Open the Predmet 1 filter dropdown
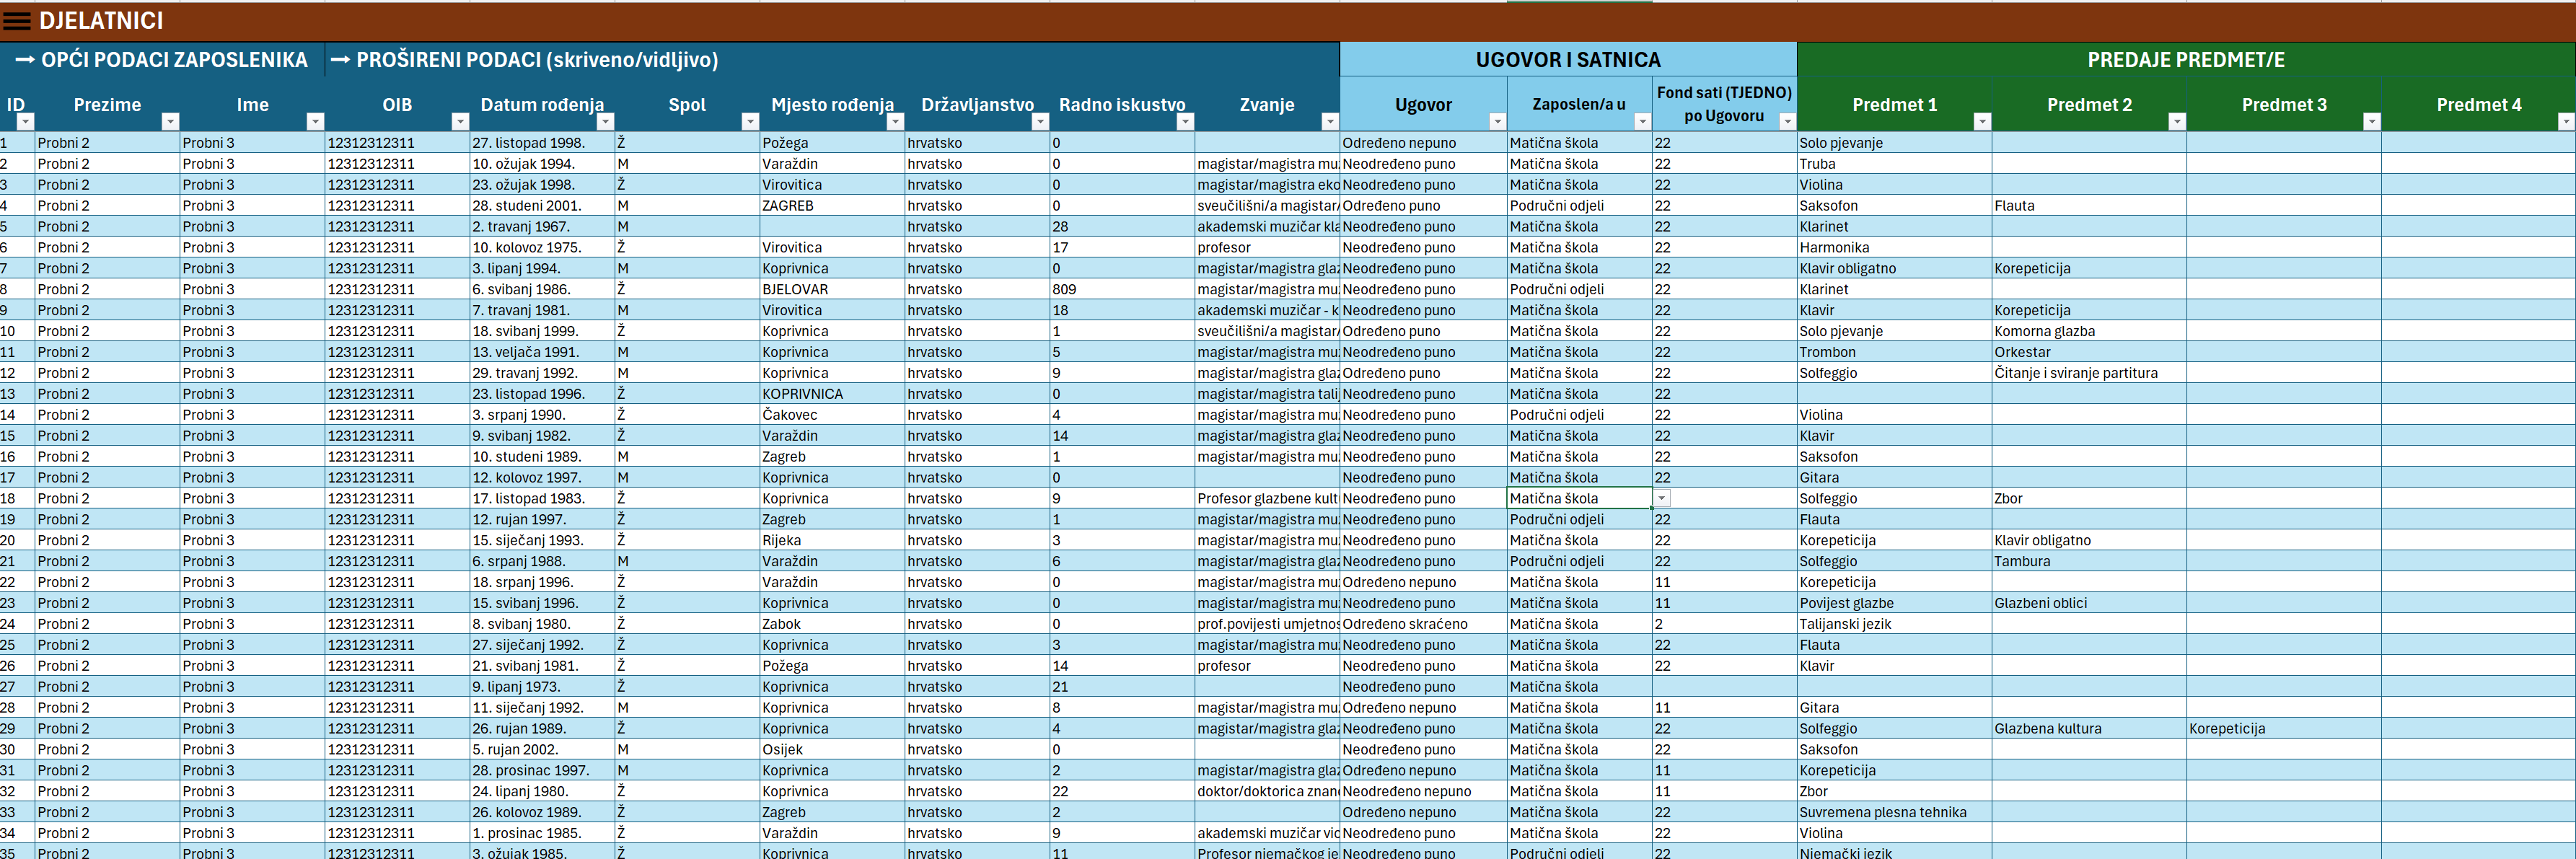The image size is (2576, 859). 1982,121
